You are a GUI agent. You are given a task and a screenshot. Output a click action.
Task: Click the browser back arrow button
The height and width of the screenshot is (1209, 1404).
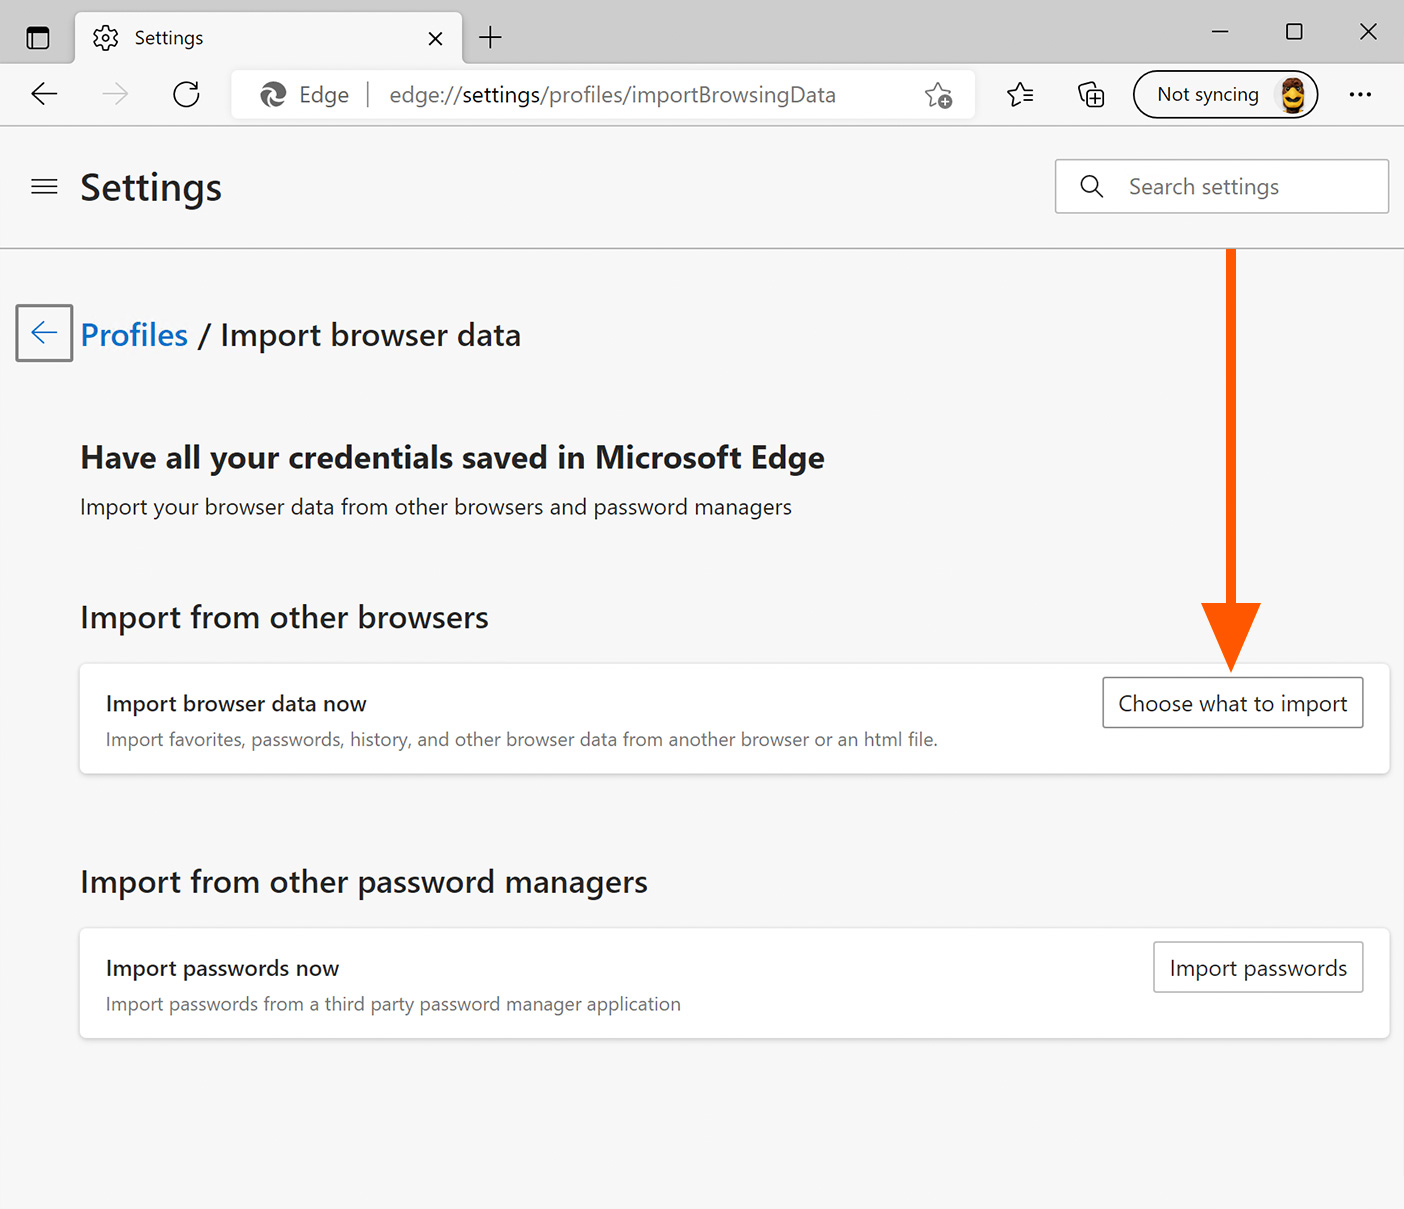45,95
